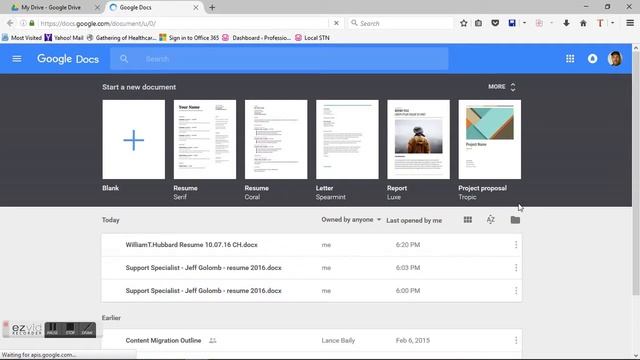640x360 pixels.
Task: Open Yahoo! Mail bookmark
Action: 64,38
